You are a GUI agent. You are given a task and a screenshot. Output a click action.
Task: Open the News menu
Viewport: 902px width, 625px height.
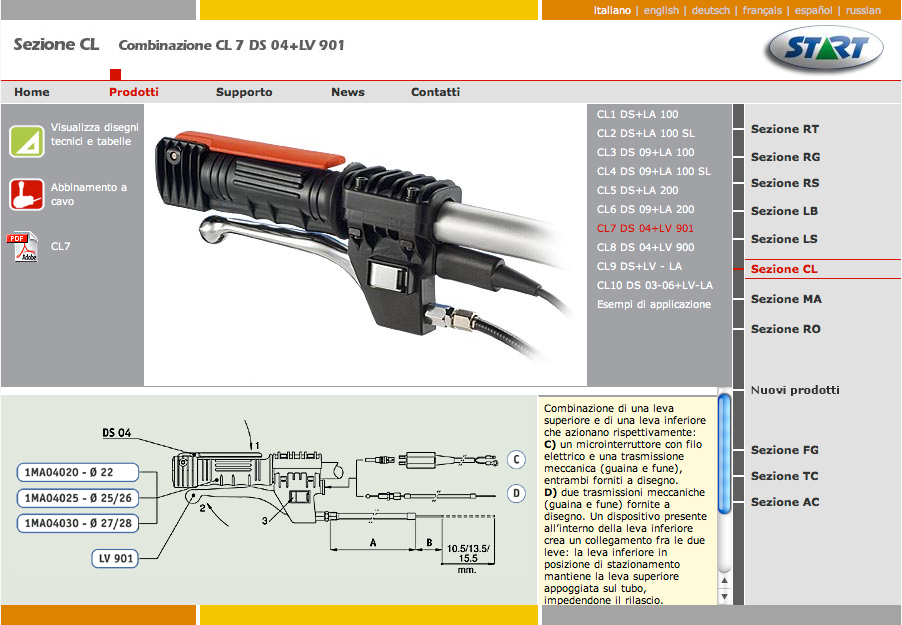347,92
